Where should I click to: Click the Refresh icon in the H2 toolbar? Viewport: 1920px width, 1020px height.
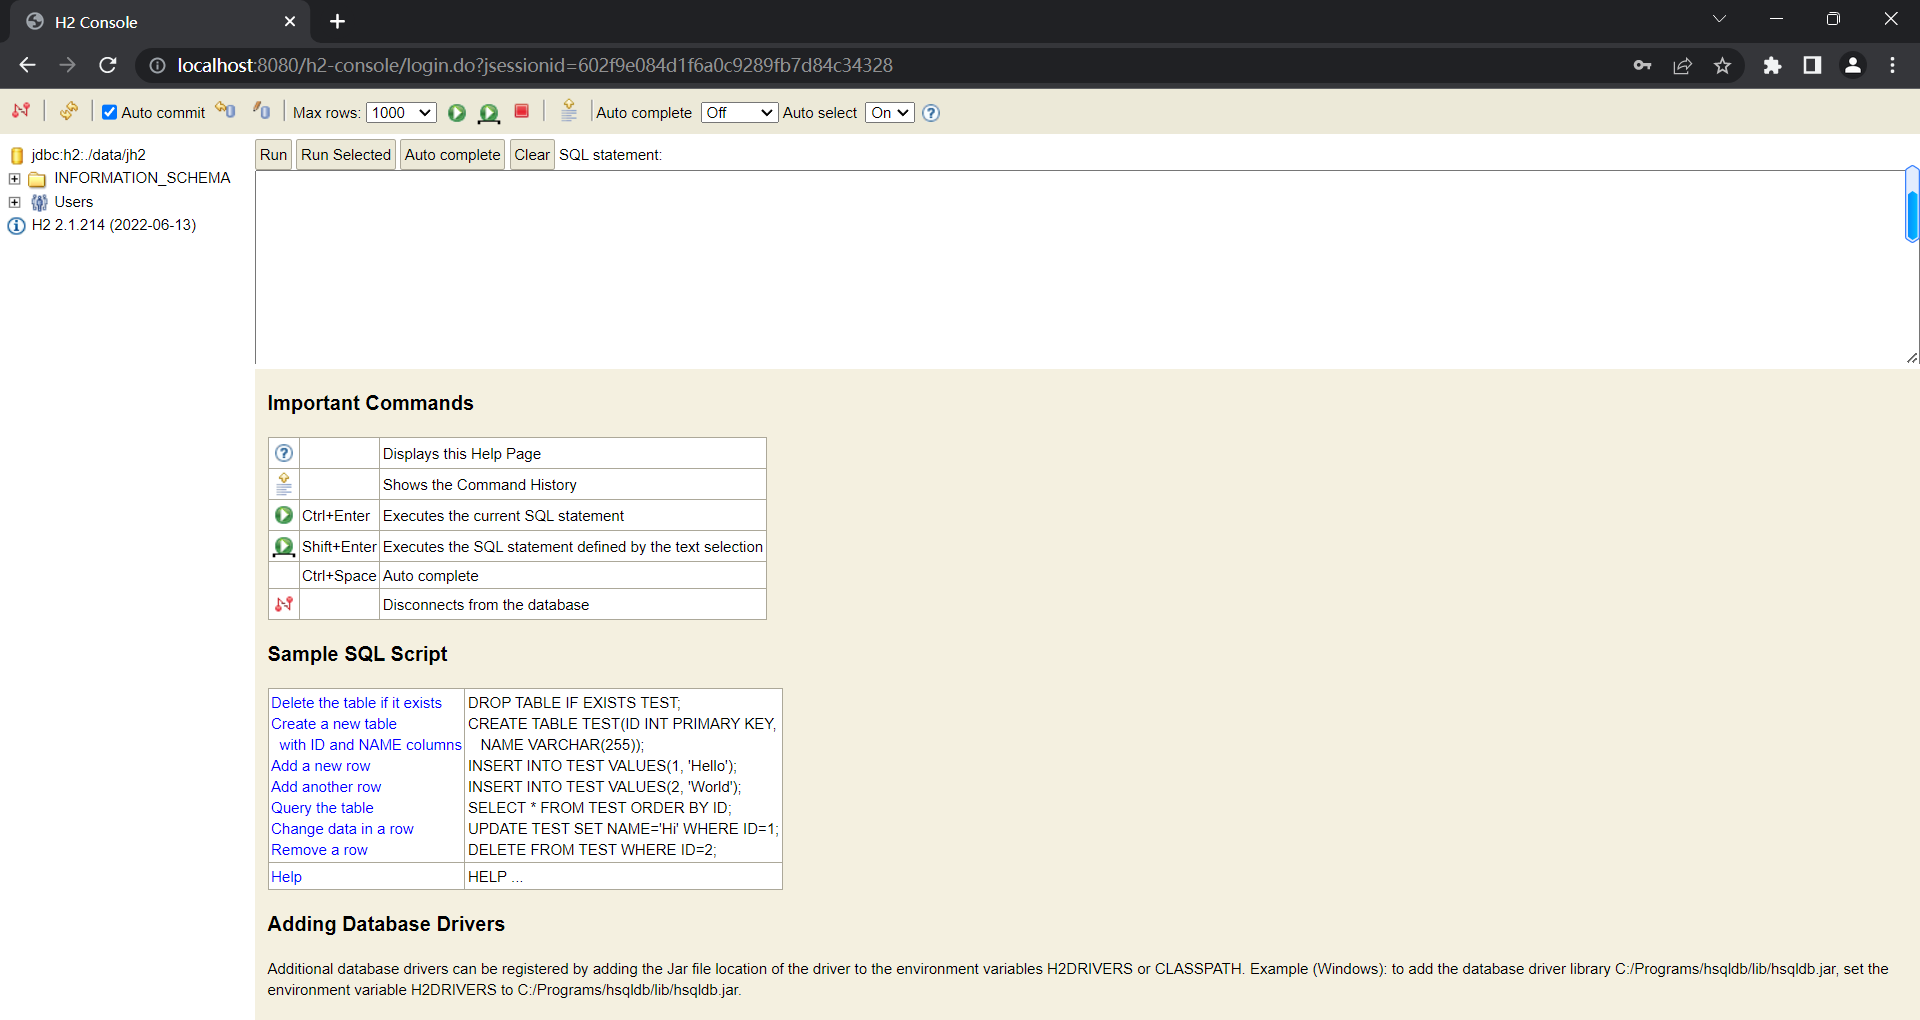point(68,111)
